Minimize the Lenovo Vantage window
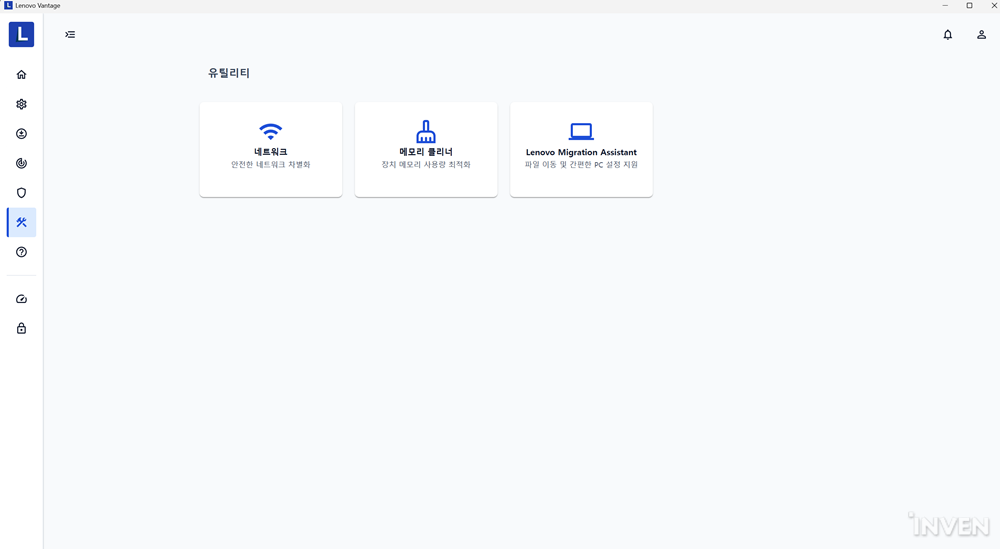Image resolution: width=1000 pixels, height=549 pixels. pyautogui.click(x=945, y=5)
